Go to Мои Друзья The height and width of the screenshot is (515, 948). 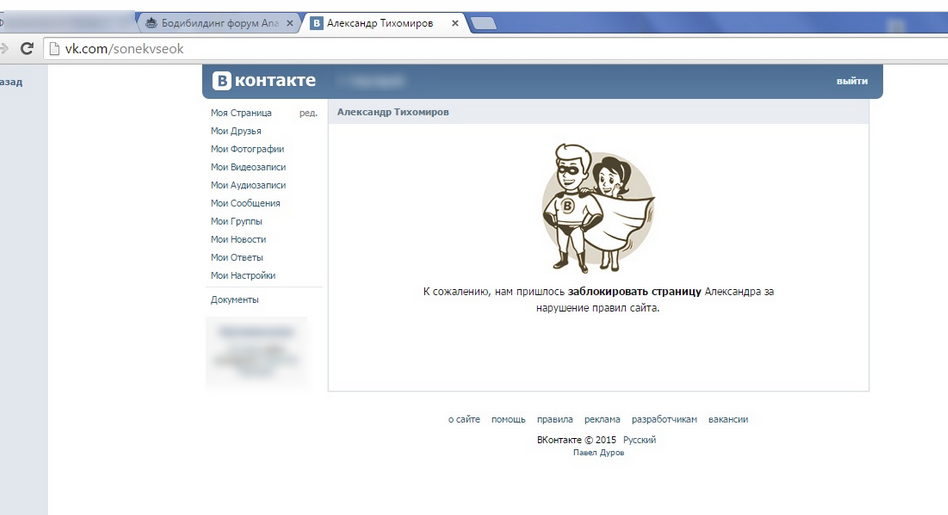click(x=236, y=131)
